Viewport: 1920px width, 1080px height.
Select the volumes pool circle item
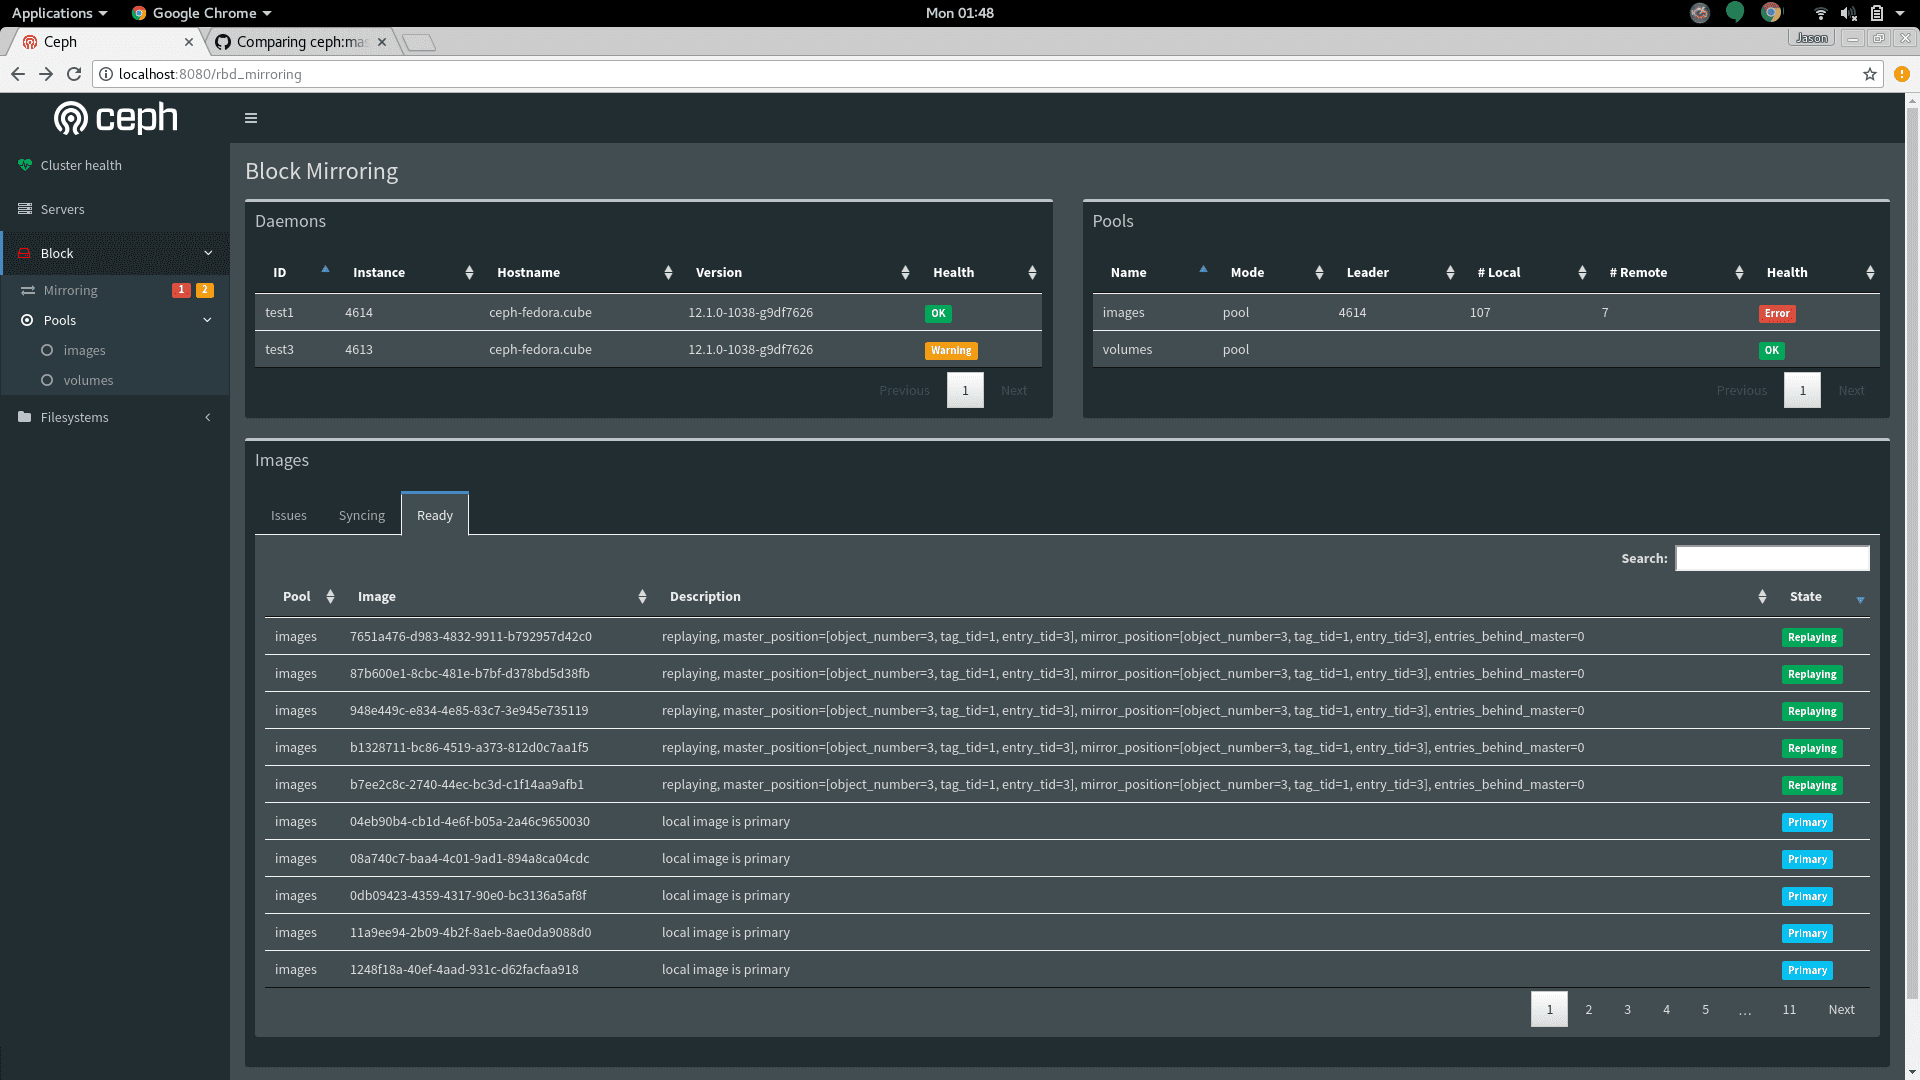pyautogui.click(x=47, y=380)
